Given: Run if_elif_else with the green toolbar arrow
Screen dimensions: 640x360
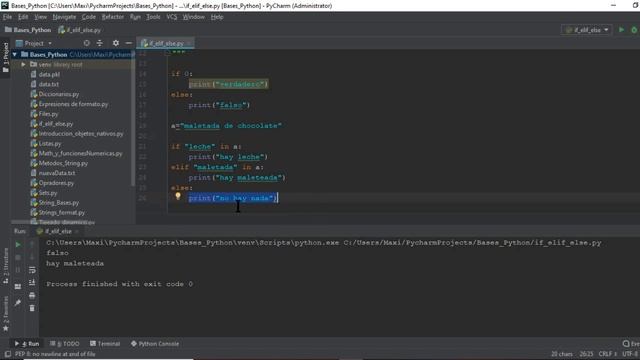Looking at the screenshot, I should click(x=621, y=30).
